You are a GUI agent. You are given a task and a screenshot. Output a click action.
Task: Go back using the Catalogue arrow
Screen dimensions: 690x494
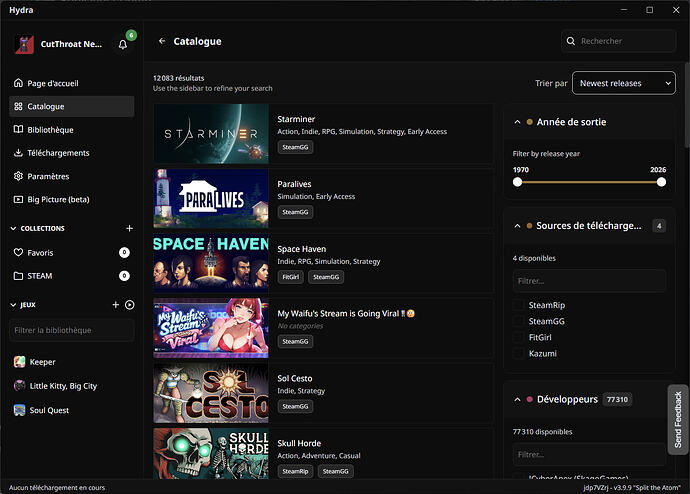click(x=162, y=41)
